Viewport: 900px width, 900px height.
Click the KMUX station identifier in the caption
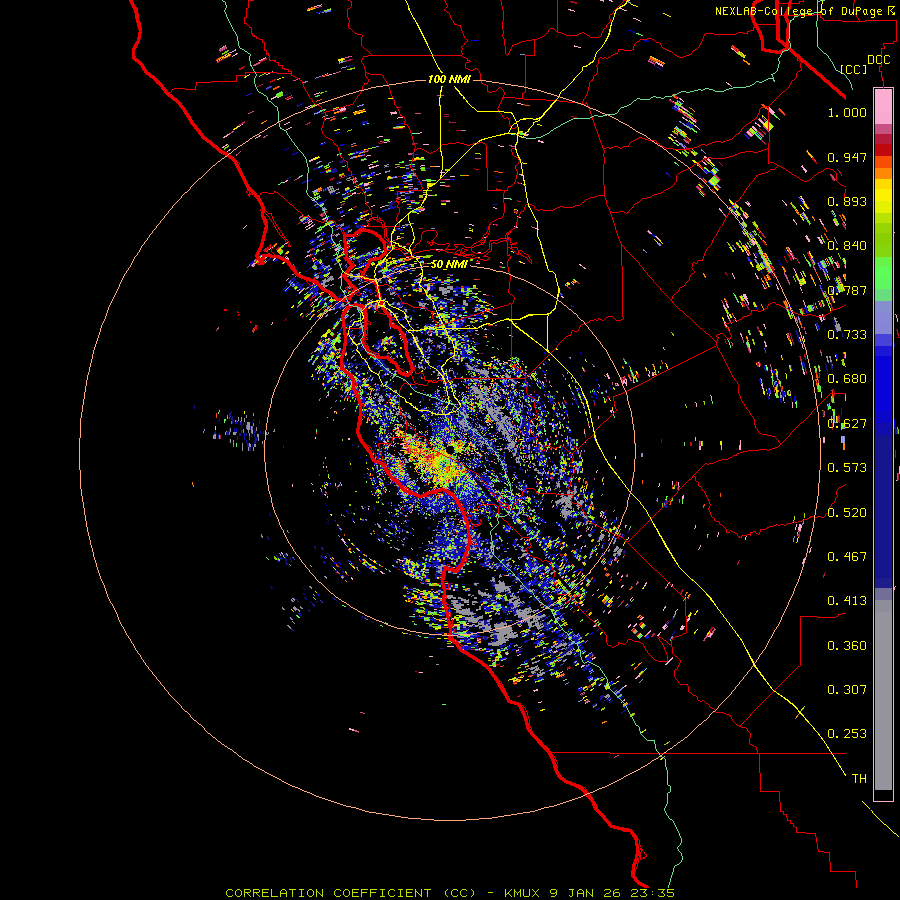pyautogui.click(x=522, y=893)
